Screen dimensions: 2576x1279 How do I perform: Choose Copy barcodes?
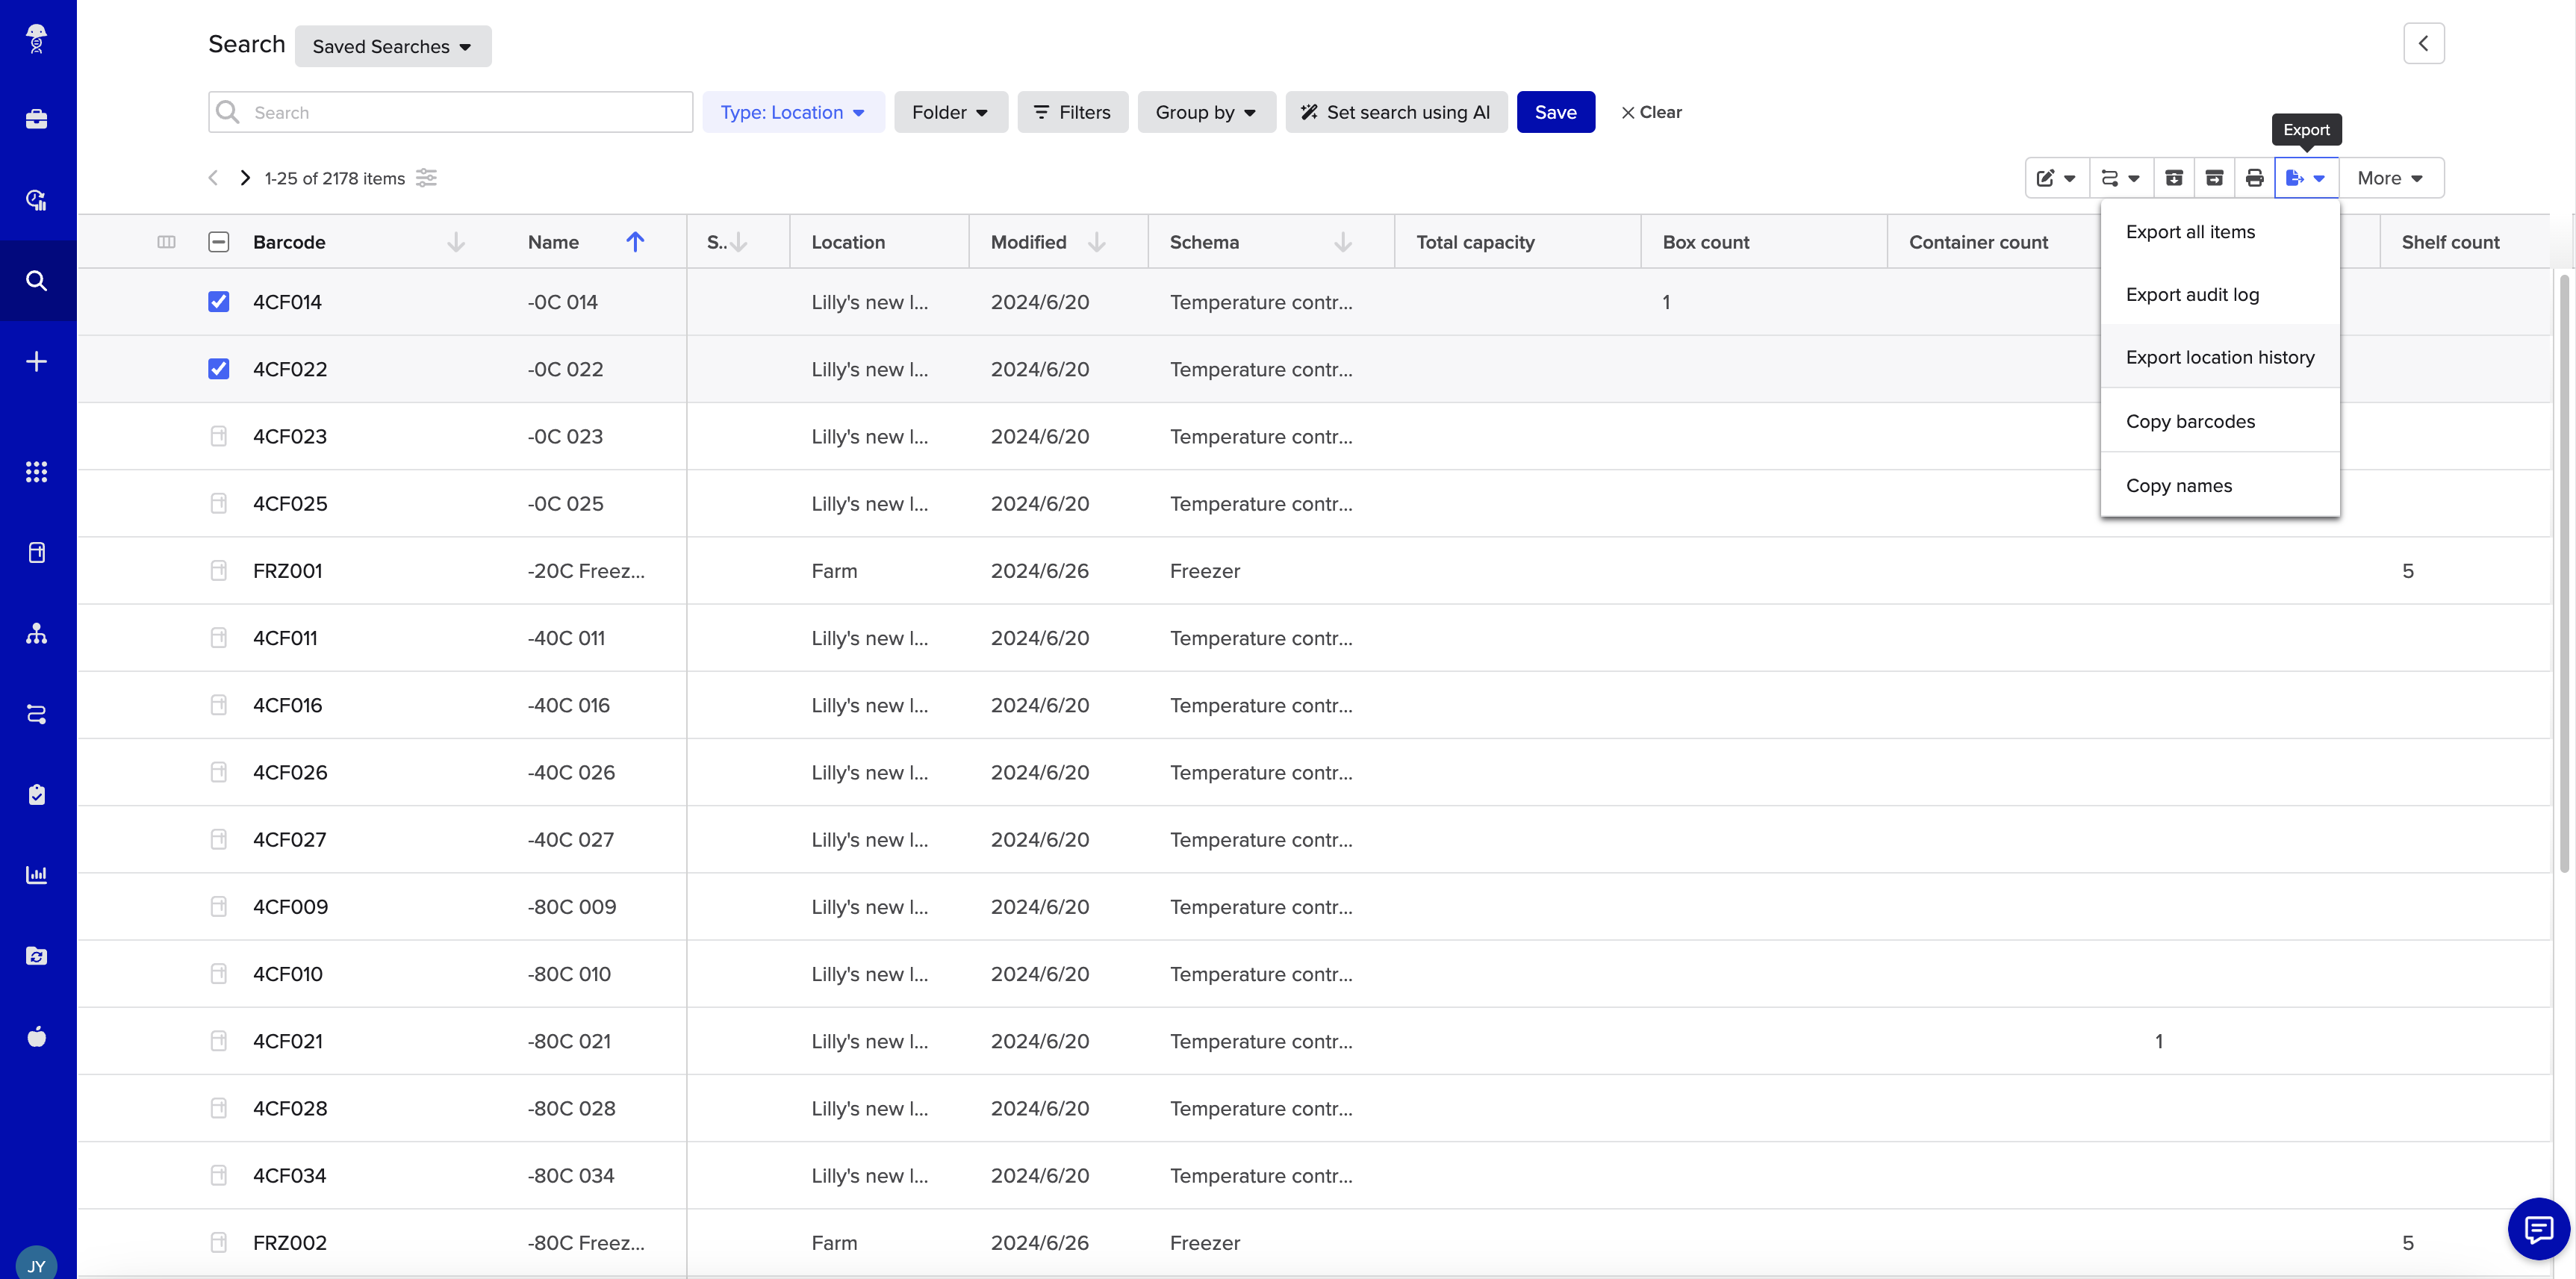(2219, 421)
